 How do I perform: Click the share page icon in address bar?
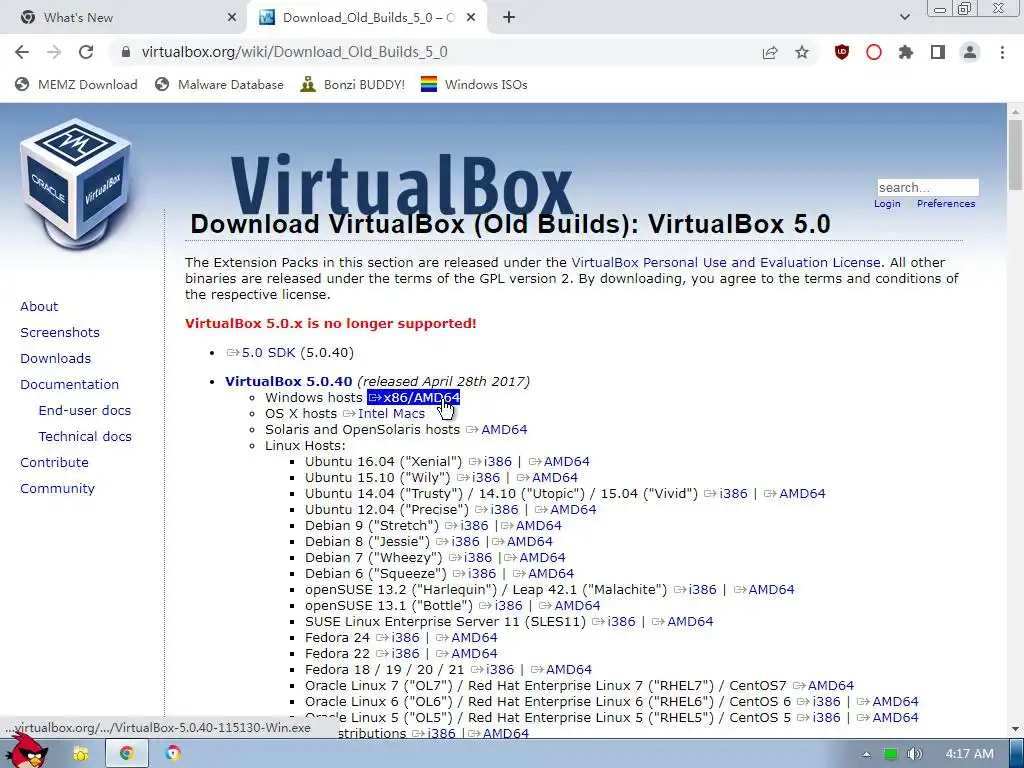pos(770,52)
